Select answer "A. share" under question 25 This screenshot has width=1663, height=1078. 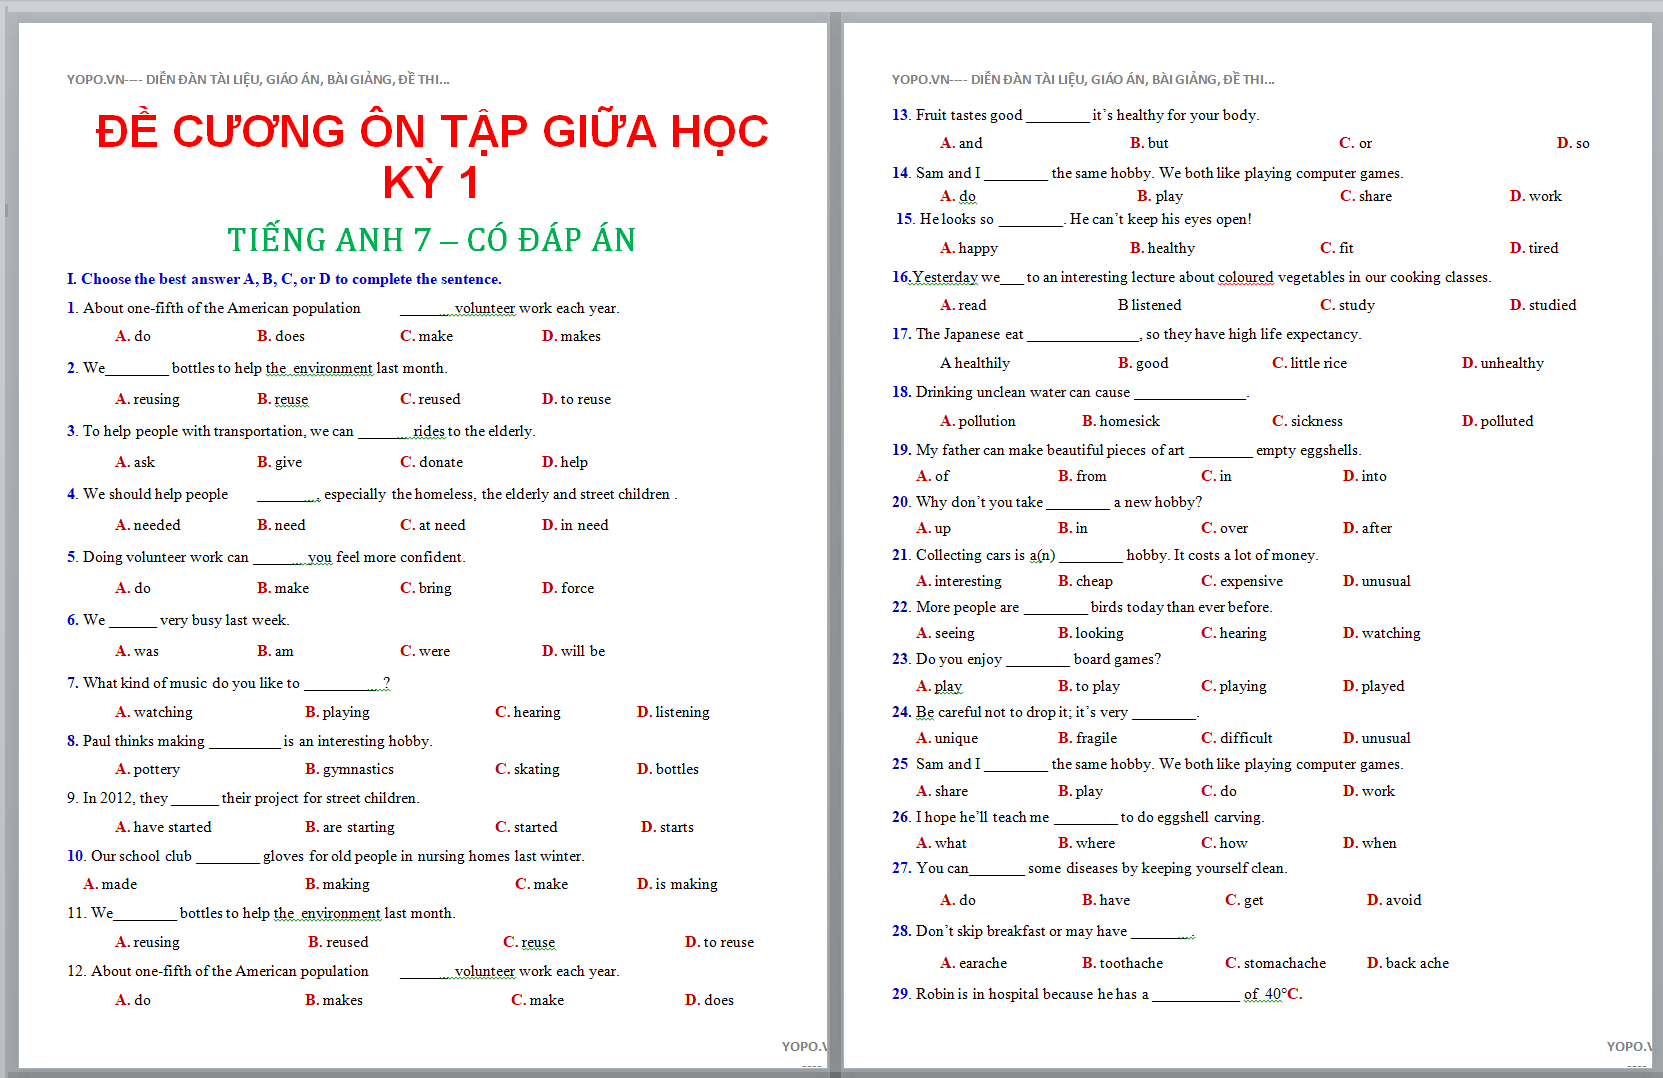click(x=942, y=791)
